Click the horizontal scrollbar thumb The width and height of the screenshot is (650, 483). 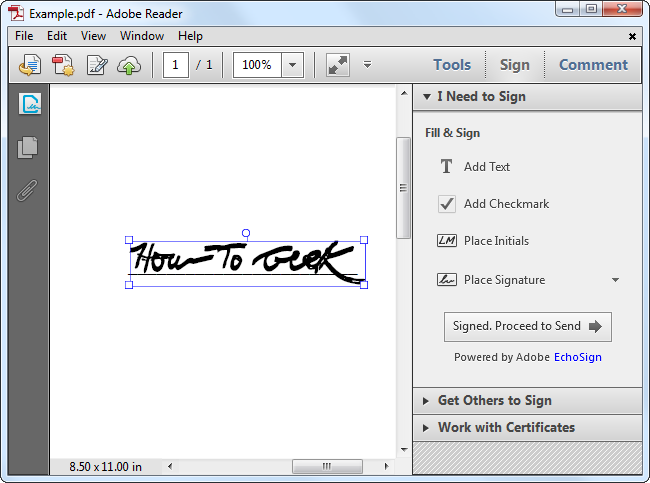coord(327,466)
